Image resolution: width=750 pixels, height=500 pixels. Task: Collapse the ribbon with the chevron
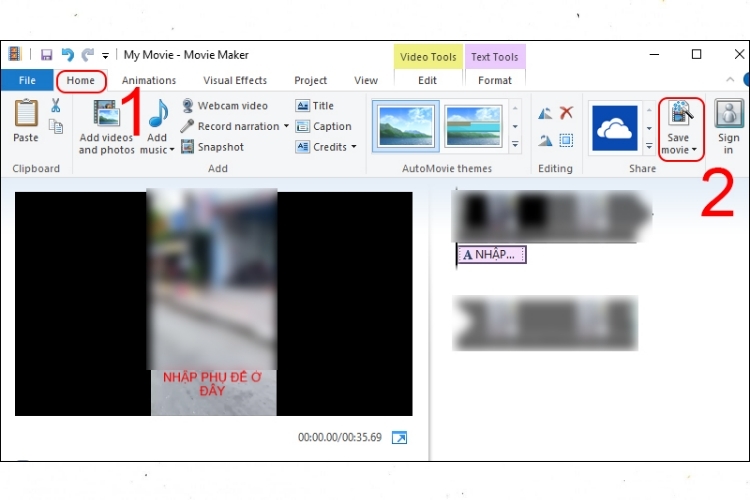click(x=730, y=79)
